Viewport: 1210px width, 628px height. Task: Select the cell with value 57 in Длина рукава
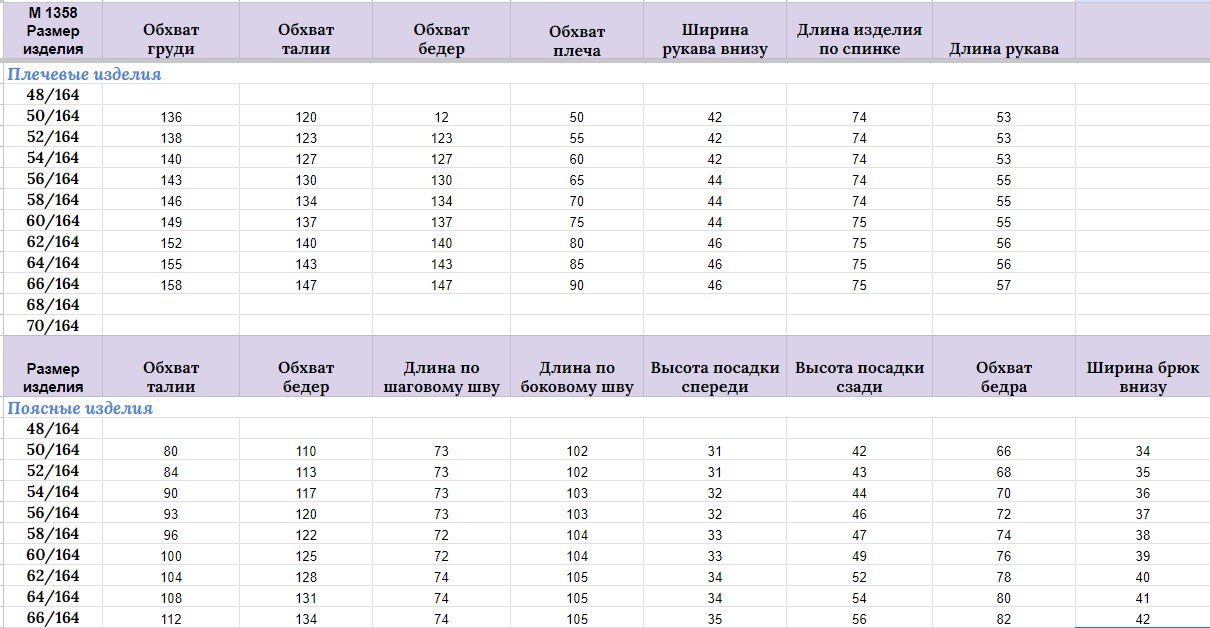click(1003, 285)
